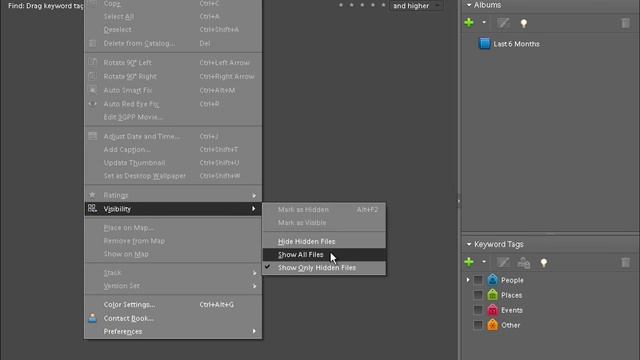Screen dimensions: 640x360
Task: Click the edit pencil icon in Albums panel
Action: [503, 23]
